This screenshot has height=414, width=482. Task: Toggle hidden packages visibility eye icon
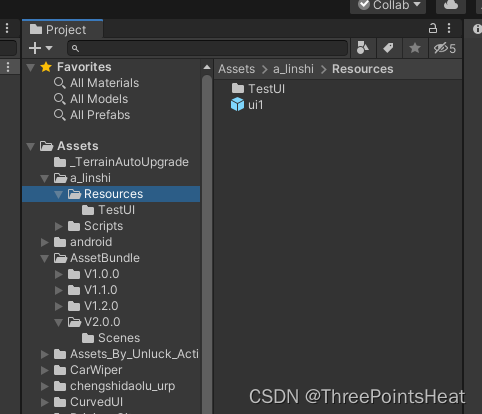click(445, 48)
